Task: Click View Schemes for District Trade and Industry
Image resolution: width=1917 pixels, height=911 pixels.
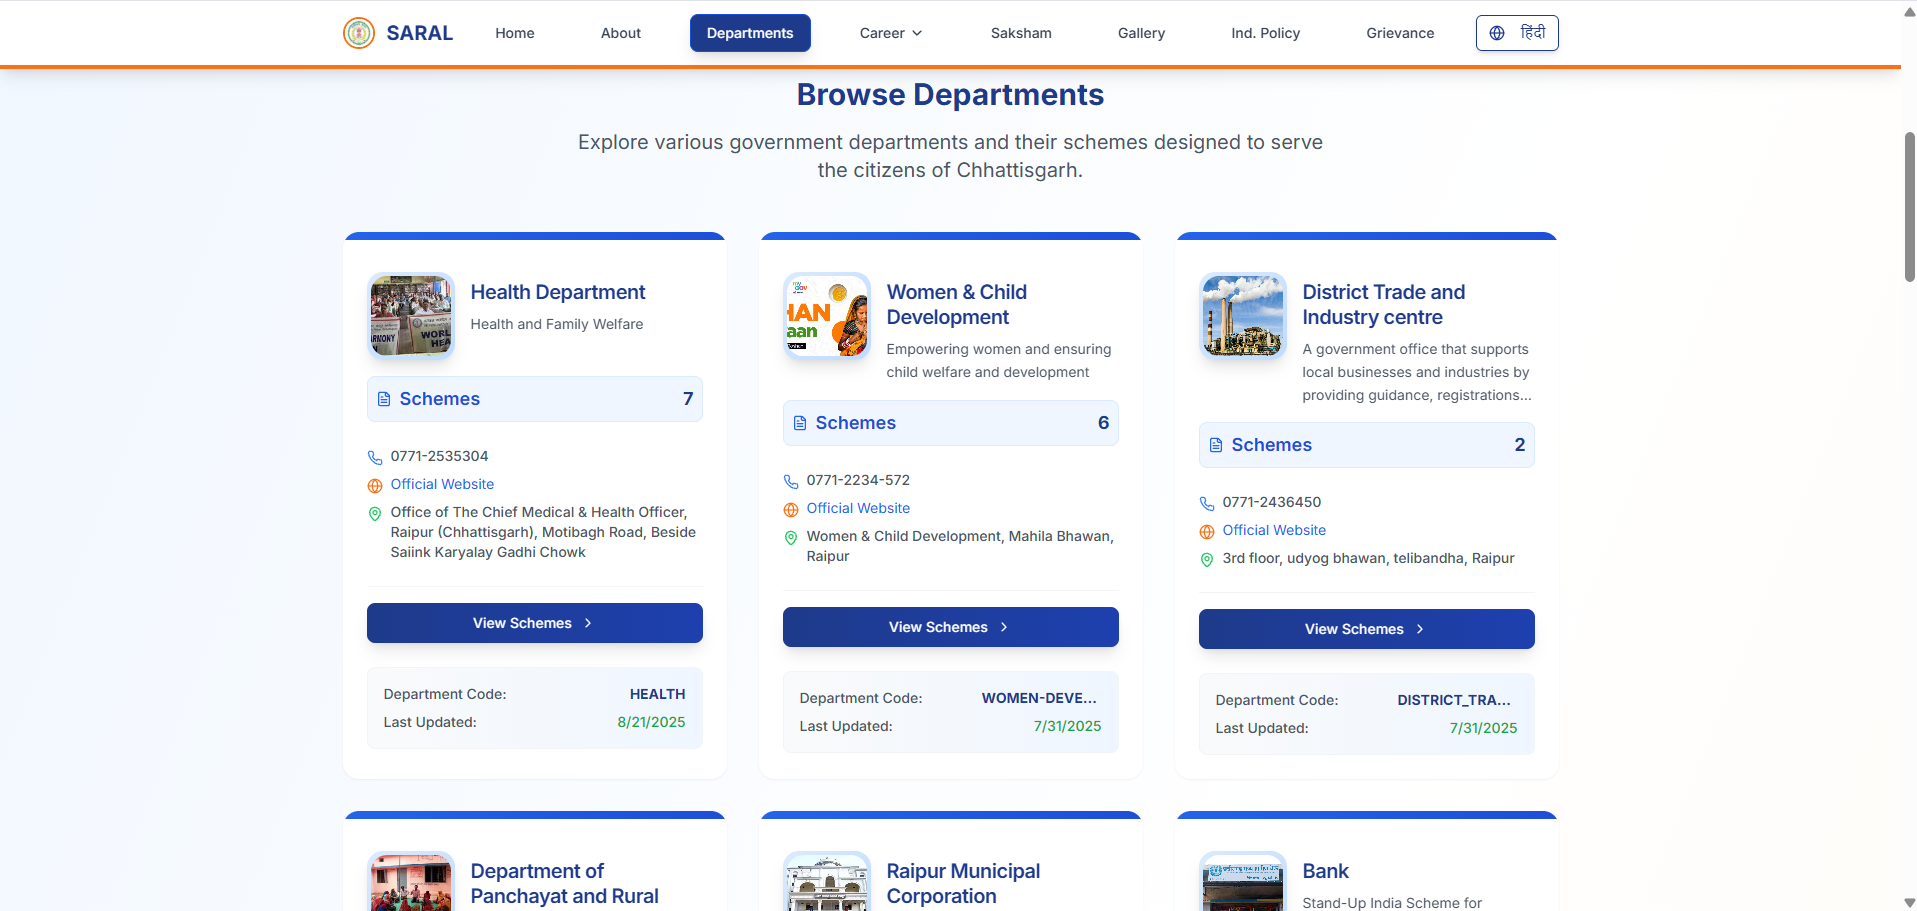Action: pos(1367,629)
